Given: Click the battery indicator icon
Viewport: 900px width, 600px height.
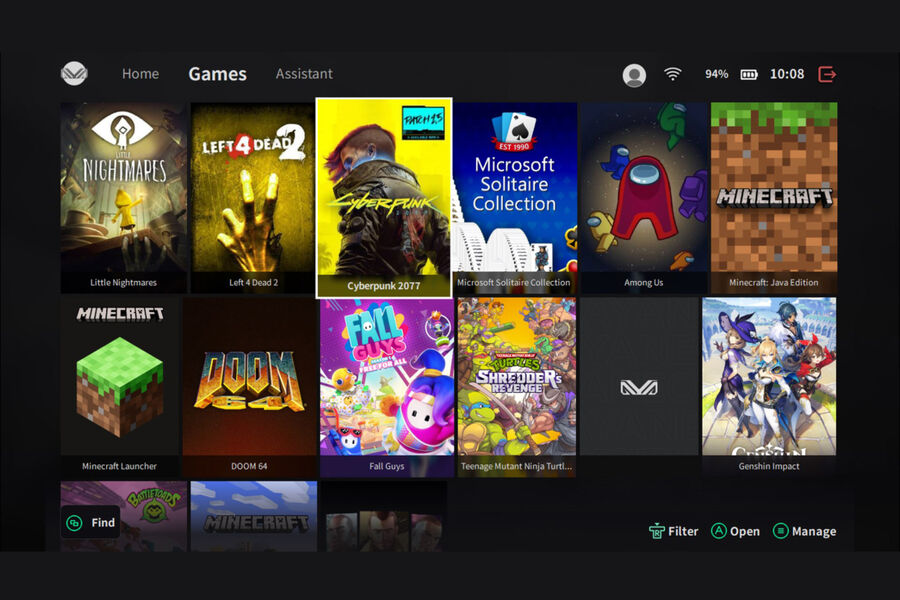Looking at the screenshot, I should pos(749,74).
